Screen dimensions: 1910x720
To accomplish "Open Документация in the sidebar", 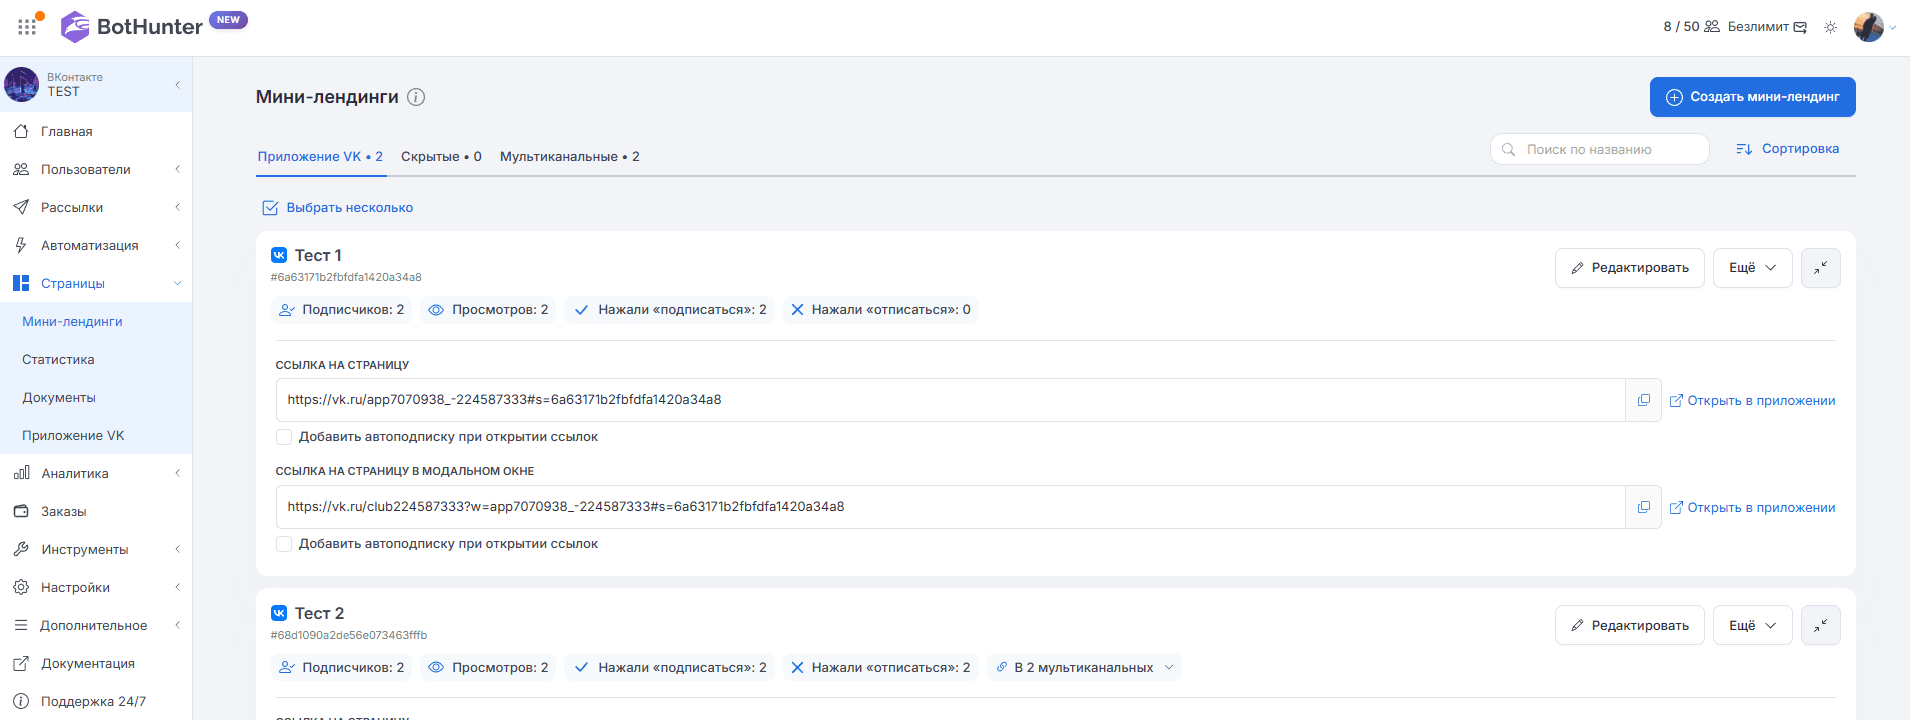I will point(96,663).
